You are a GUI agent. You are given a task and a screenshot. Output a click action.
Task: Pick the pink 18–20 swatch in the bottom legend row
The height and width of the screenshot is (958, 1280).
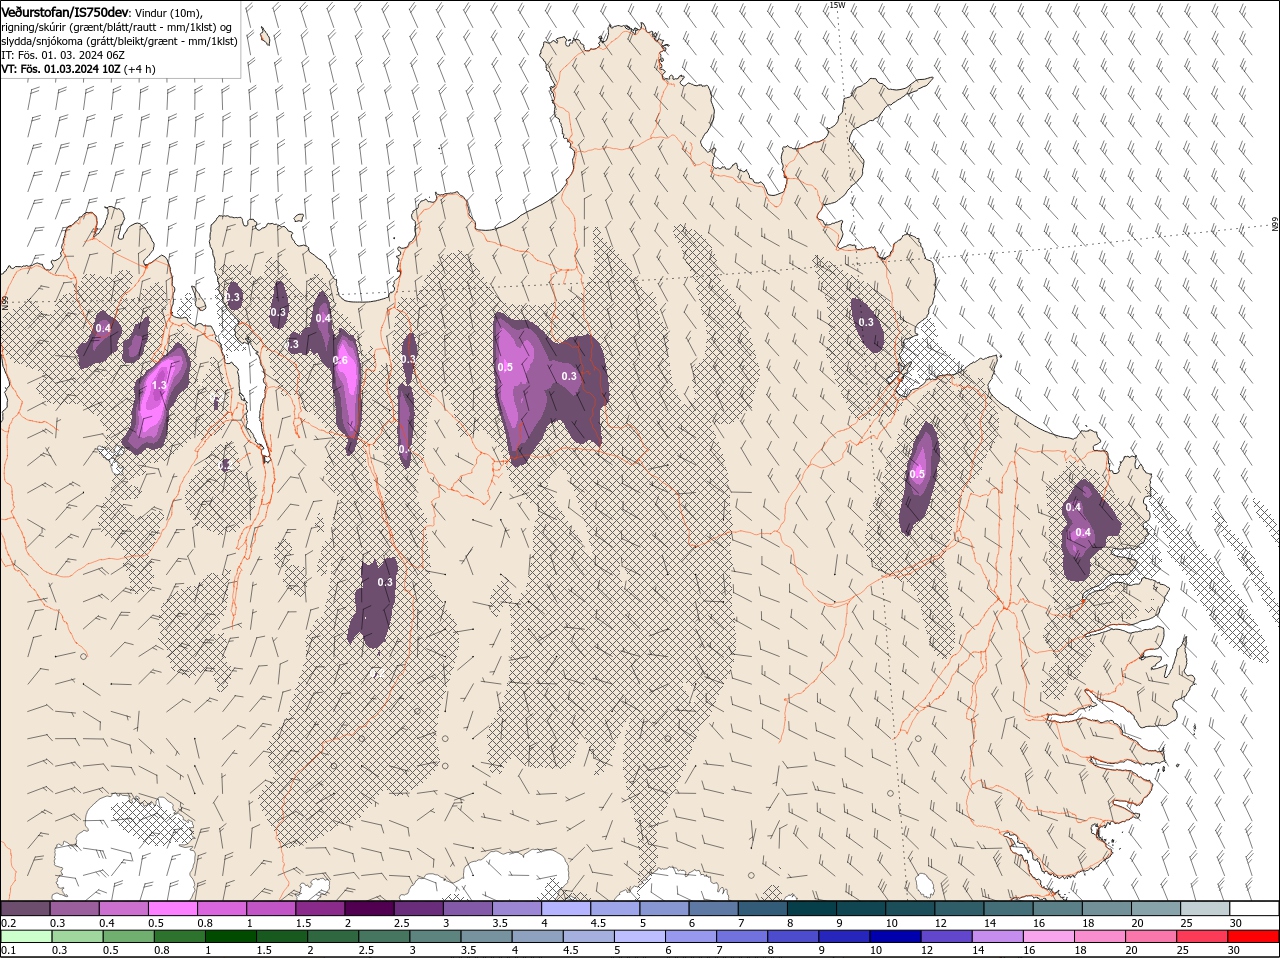[x=1100, y=936]
